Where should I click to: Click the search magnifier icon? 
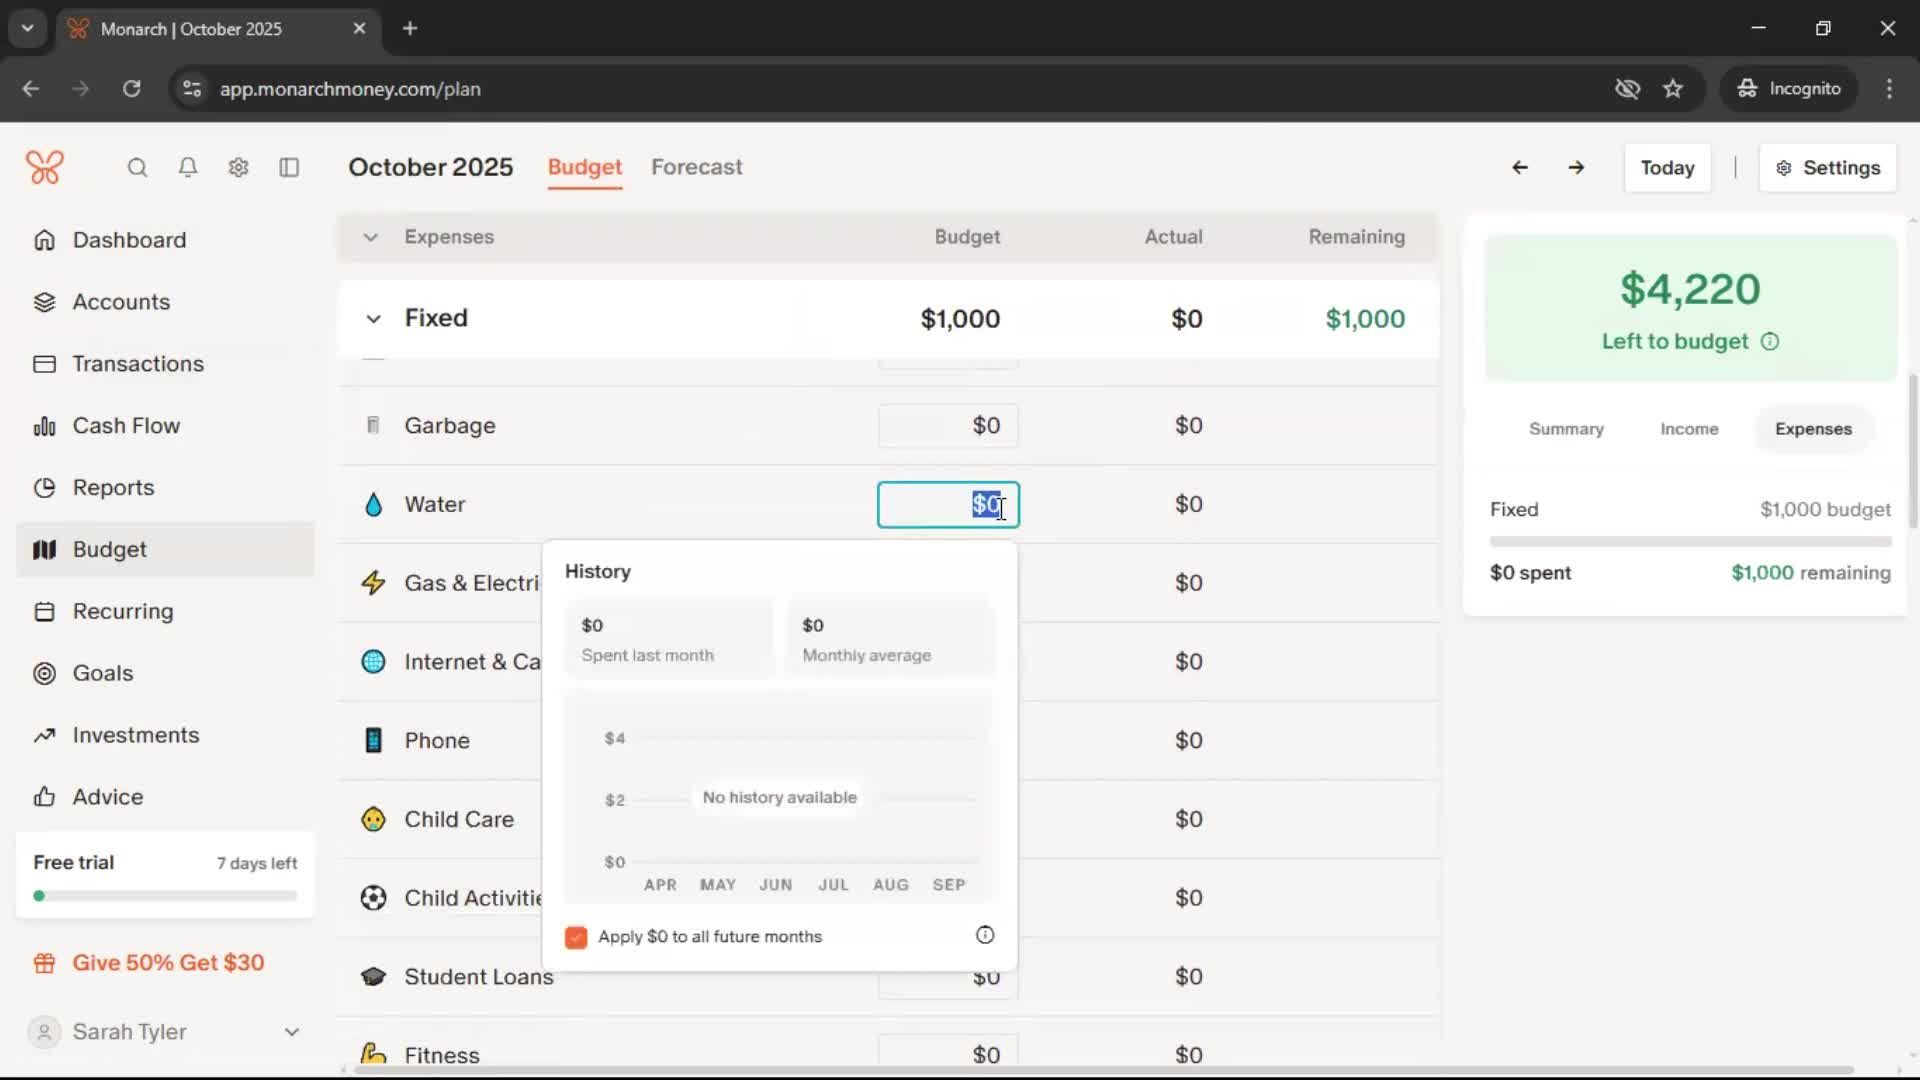[x=137, y=168]
